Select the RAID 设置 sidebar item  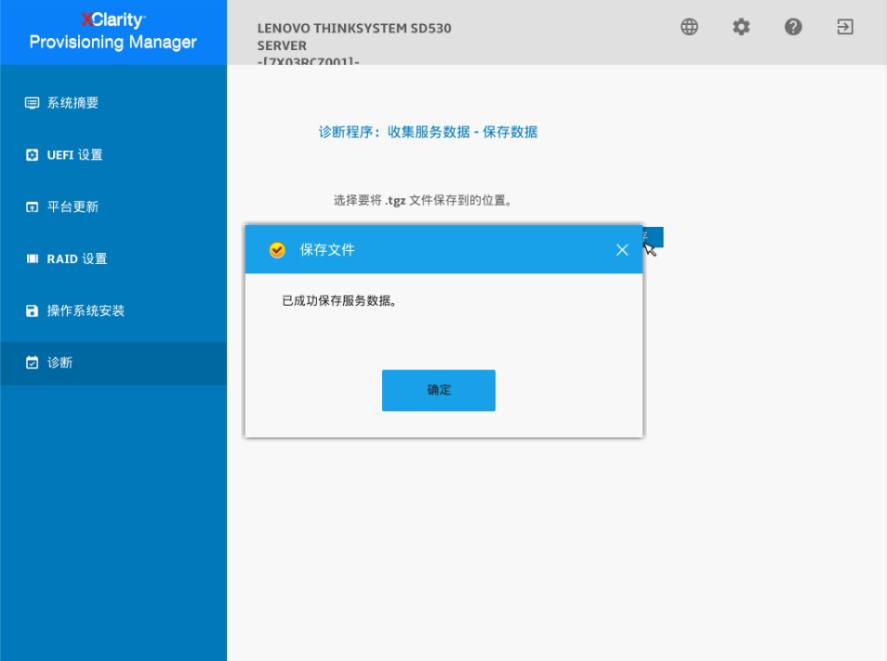(75, 258)
